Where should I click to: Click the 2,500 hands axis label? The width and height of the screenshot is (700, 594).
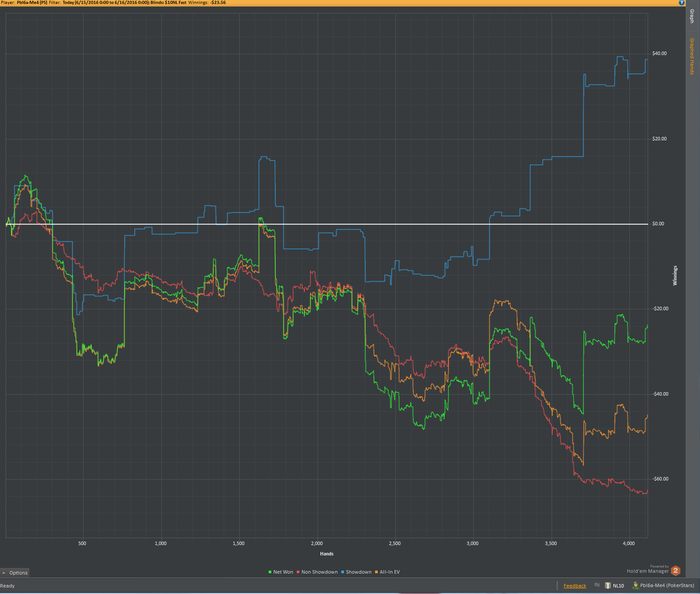click(395, 544)
